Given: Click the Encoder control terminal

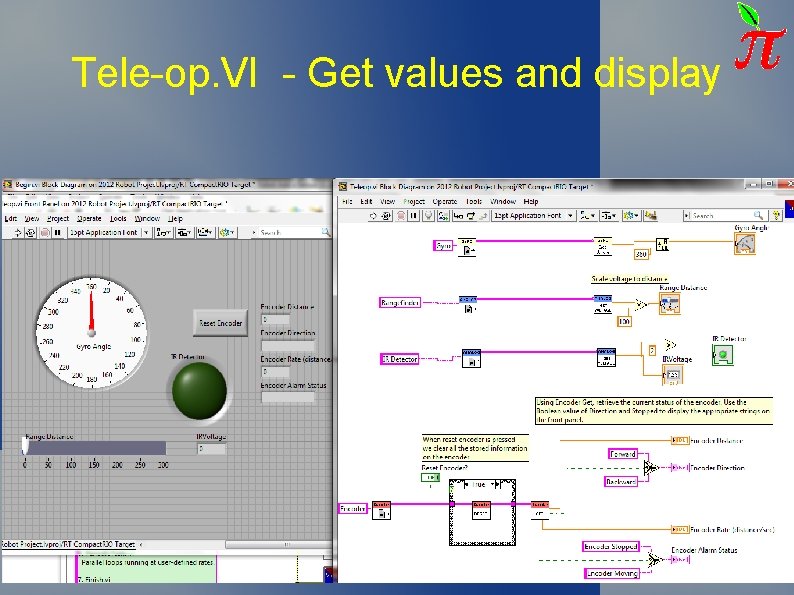Looking at the screenshot, I should [353, 508].
